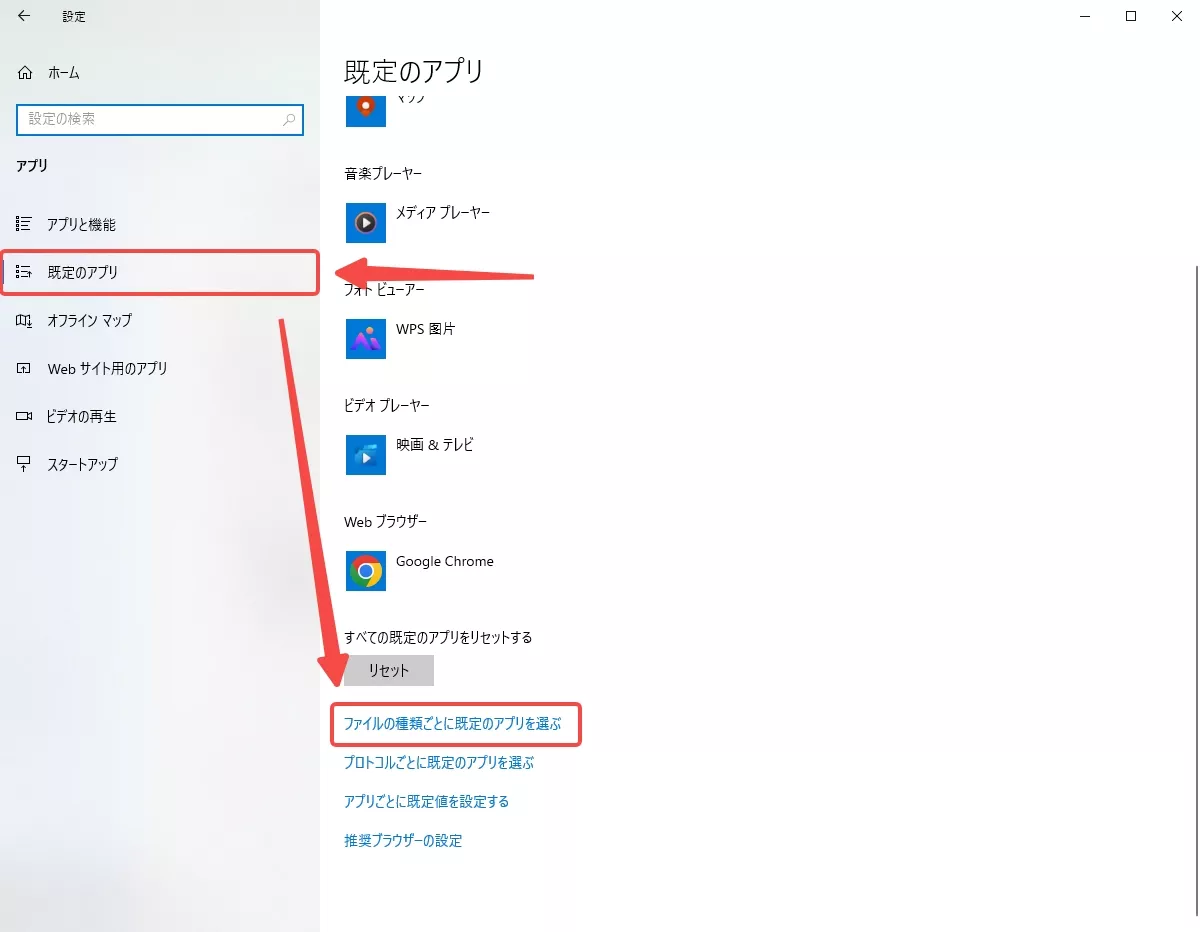Click the マップ app icon
Viewport: 1200px width, 932px height.
tap(365, 110)
